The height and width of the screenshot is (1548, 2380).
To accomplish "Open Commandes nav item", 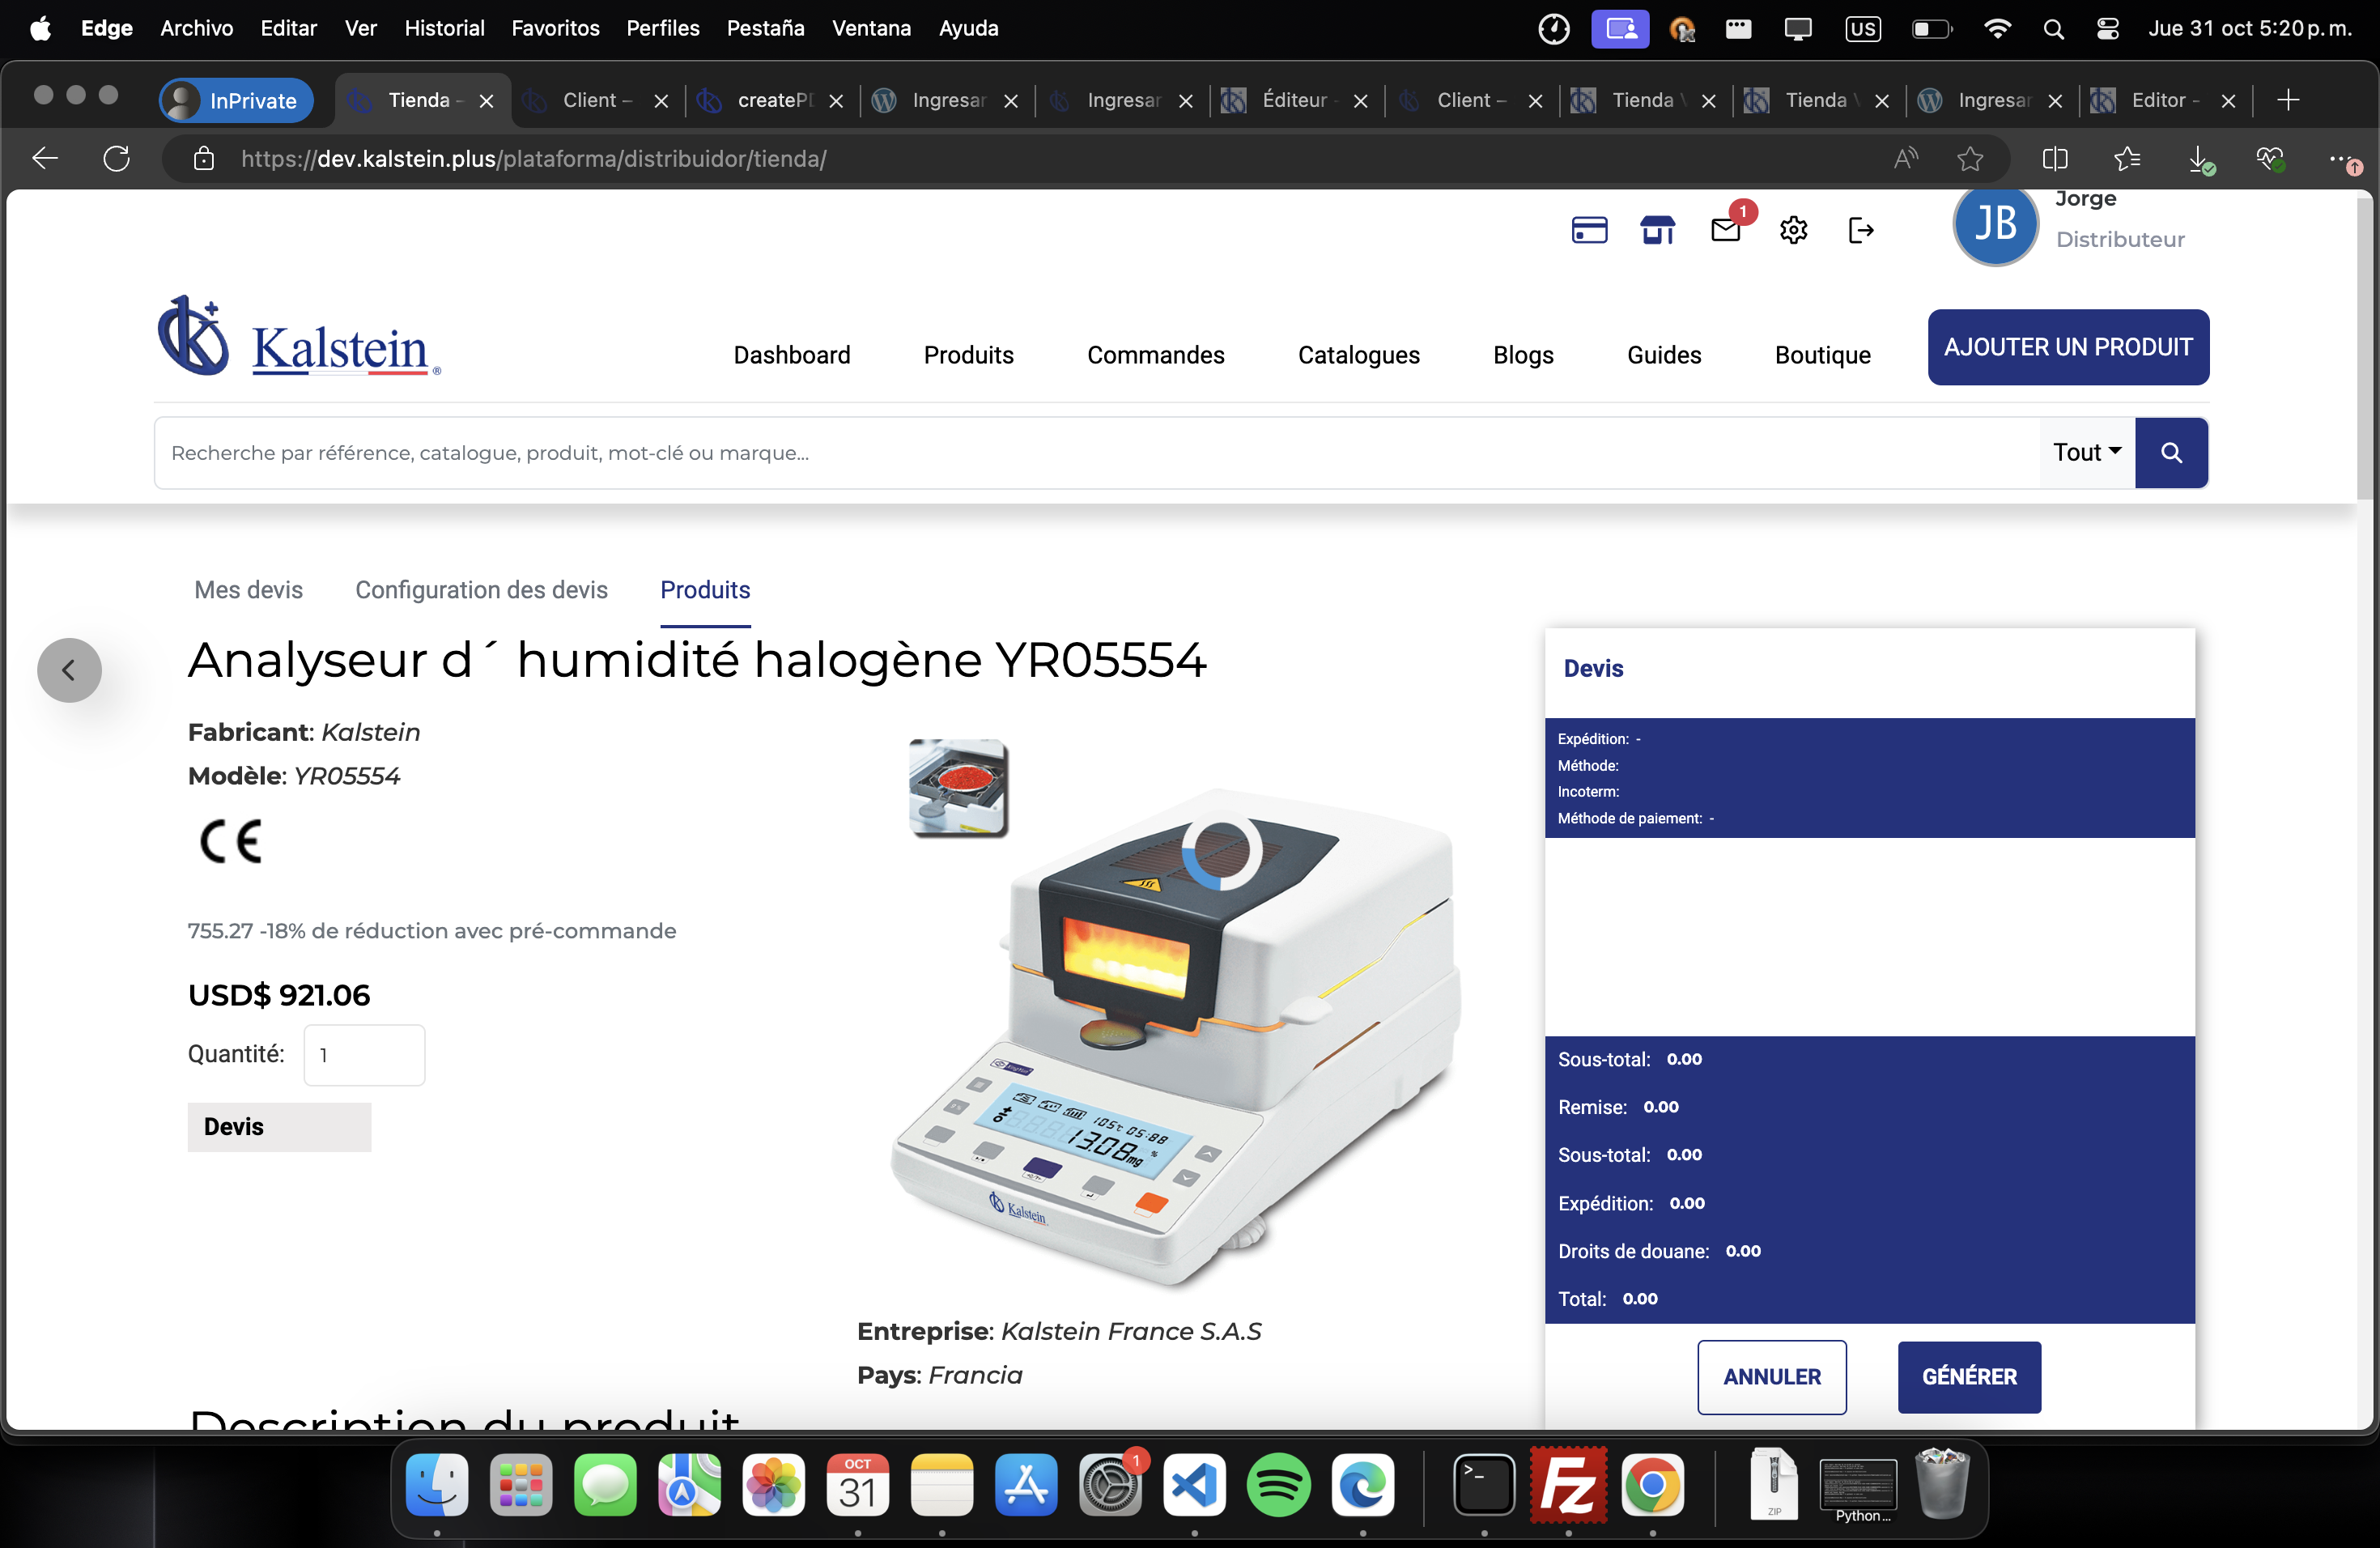I will (x=1155, y=355).
